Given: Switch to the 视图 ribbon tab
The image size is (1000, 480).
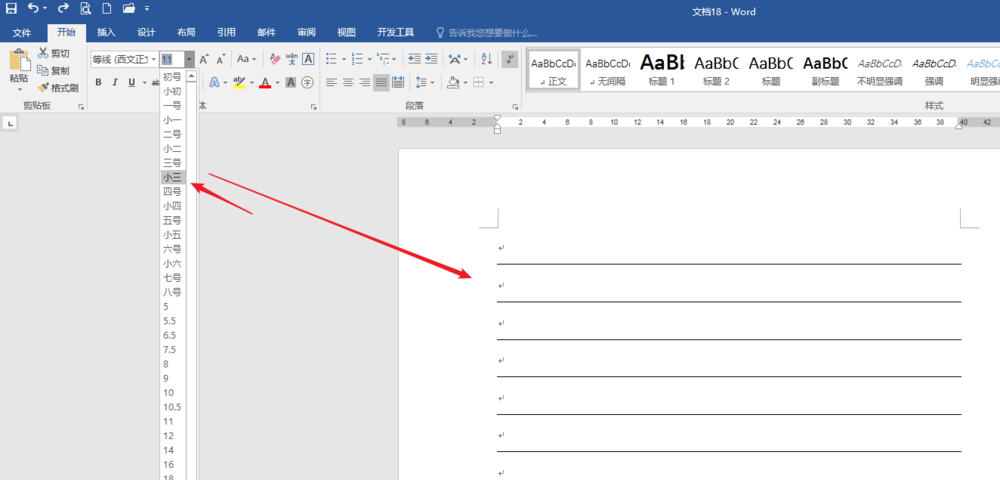Looking at the screenshot, I should [x=346, y=32].
